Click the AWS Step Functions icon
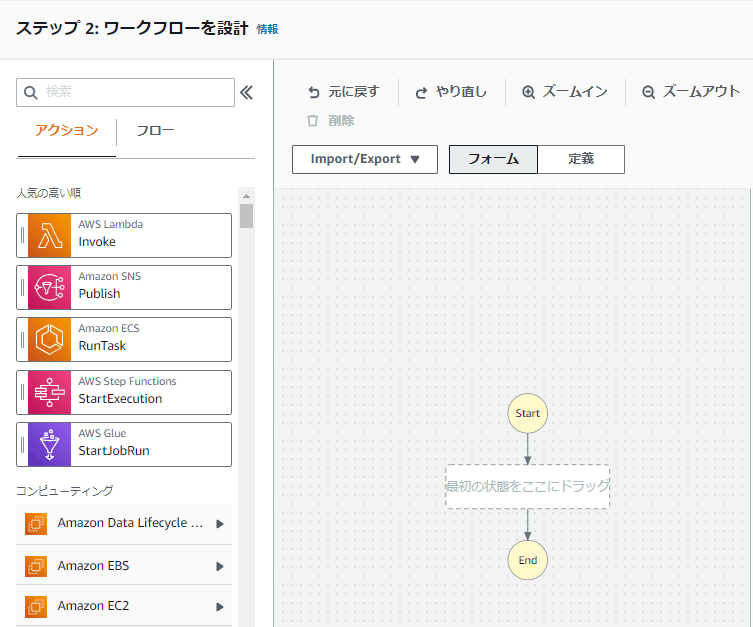The height and width of the screenshot is (627, 753). tap(49, 392)
